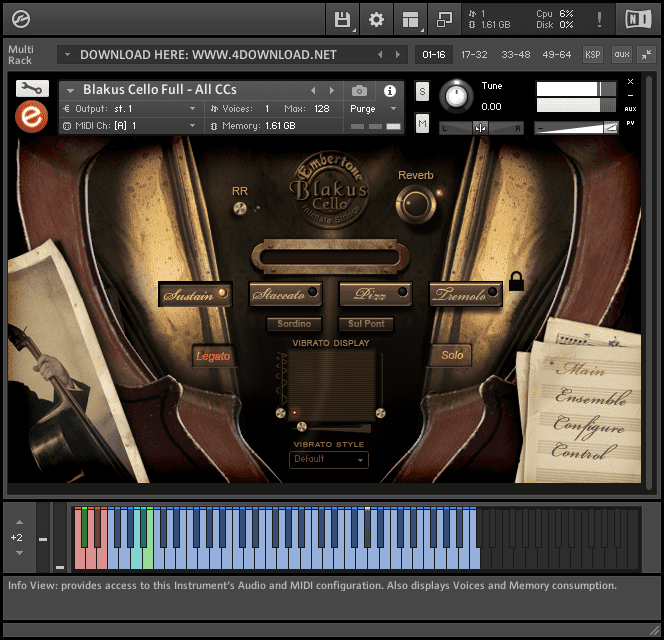The height and width of the screenshot is (640, 664).
Task: Open the save floppy disk menu
Action: pos(343,19)
